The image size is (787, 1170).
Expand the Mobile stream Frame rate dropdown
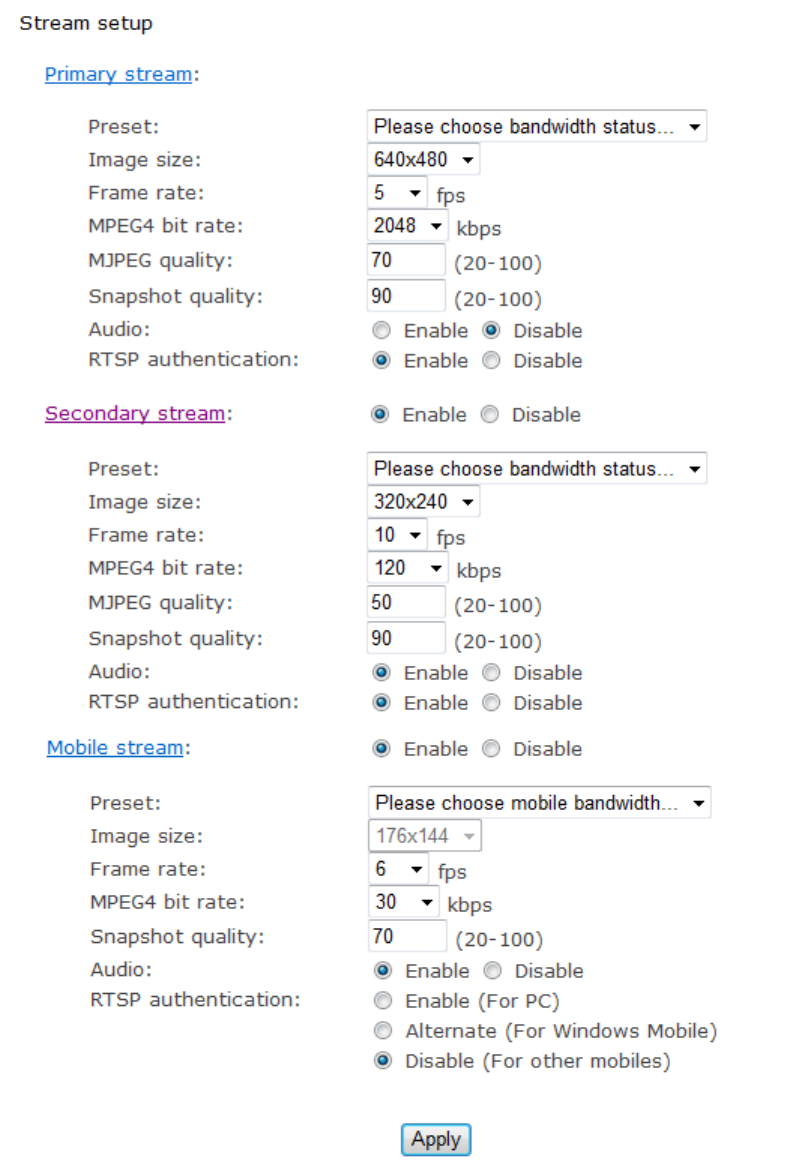click(398, 869)
